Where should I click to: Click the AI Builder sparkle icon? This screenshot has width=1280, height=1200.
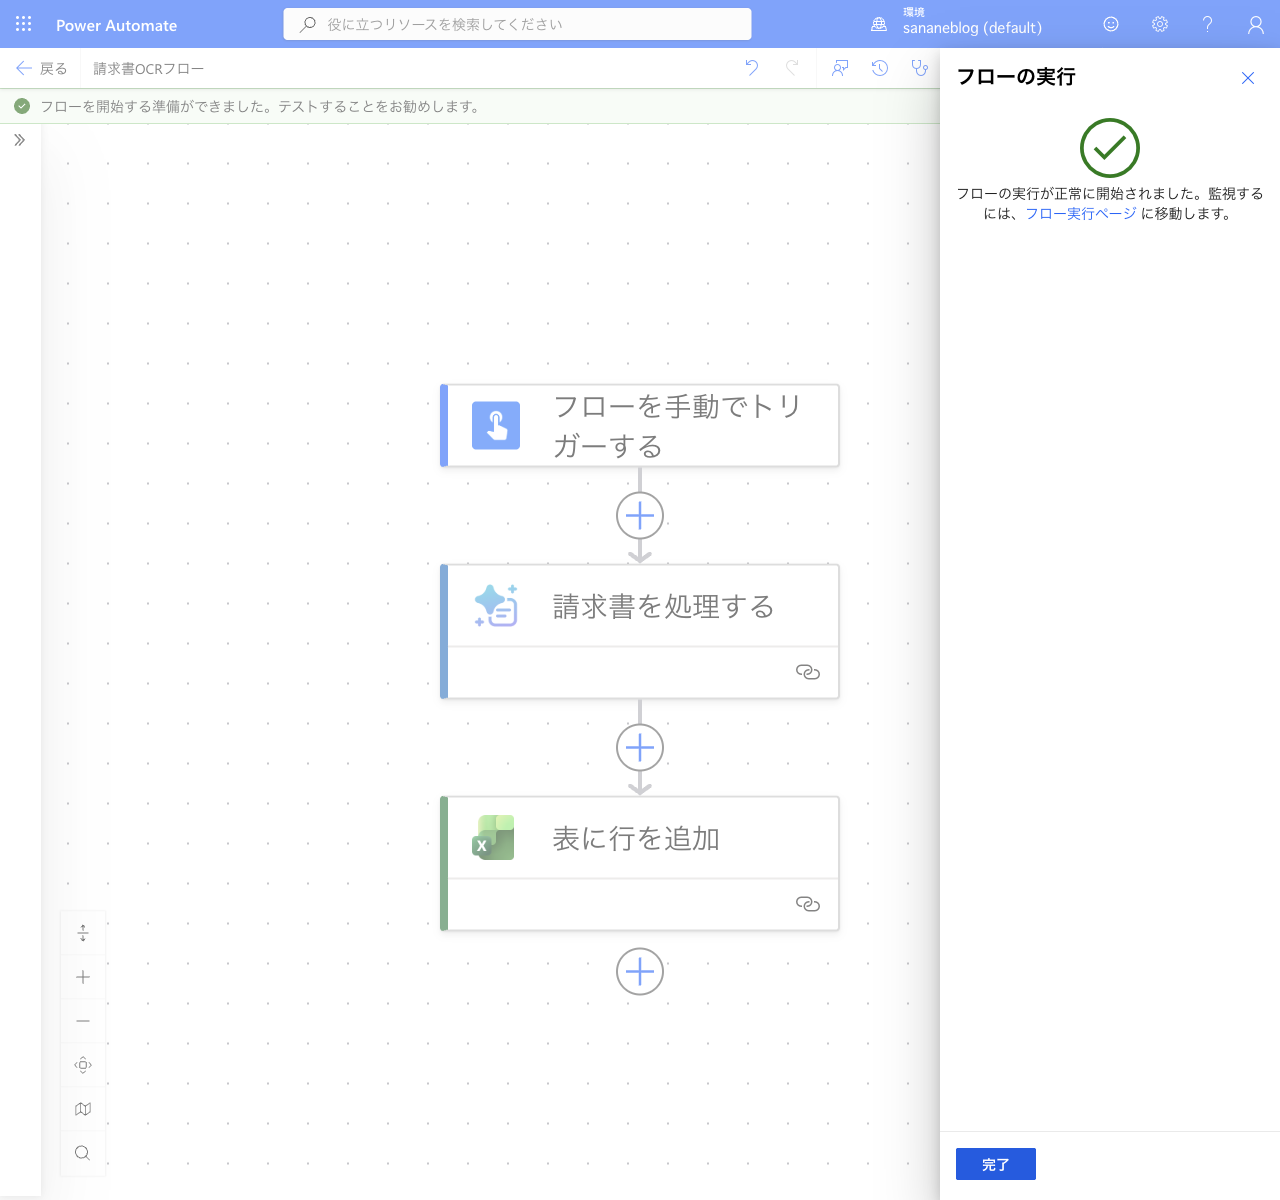click(496, 606)
